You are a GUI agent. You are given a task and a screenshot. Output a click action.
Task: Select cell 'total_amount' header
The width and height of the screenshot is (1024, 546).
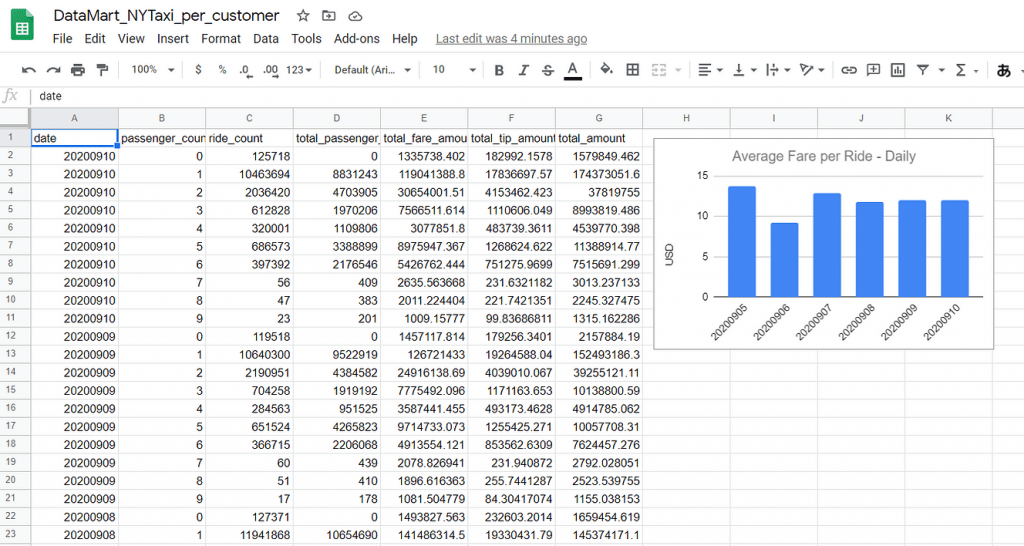point(599,138)
